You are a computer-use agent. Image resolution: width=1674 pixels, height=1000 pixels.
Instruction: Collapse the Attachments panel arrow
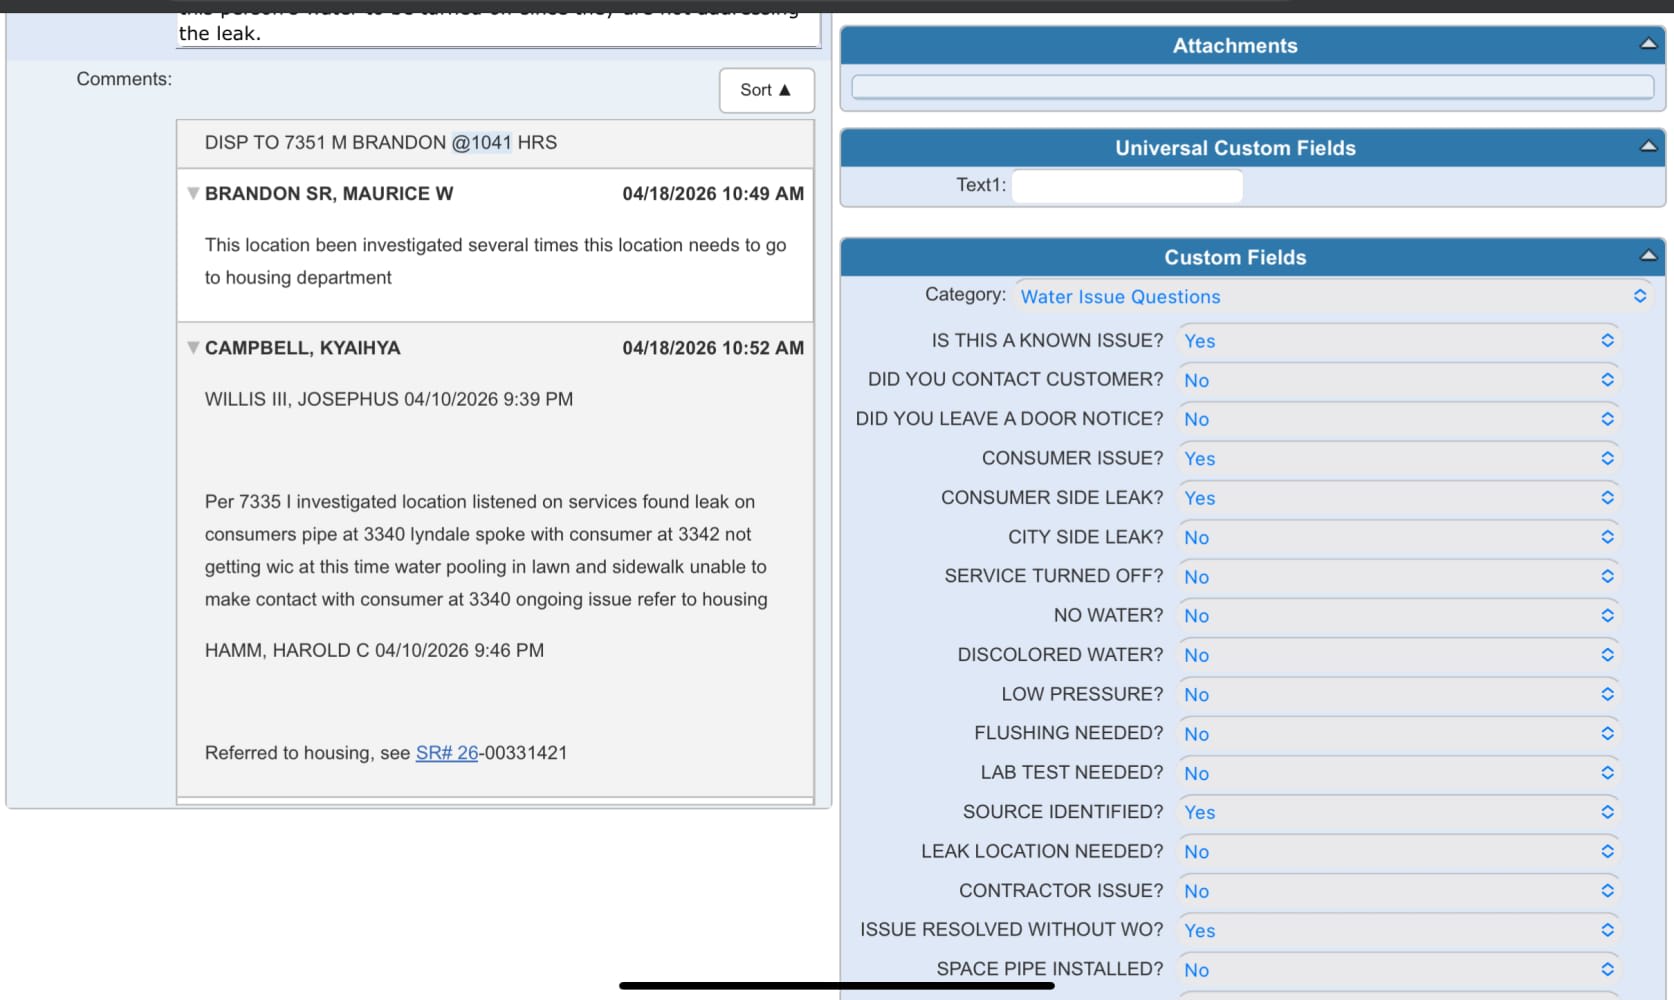tap(1648, 44)
